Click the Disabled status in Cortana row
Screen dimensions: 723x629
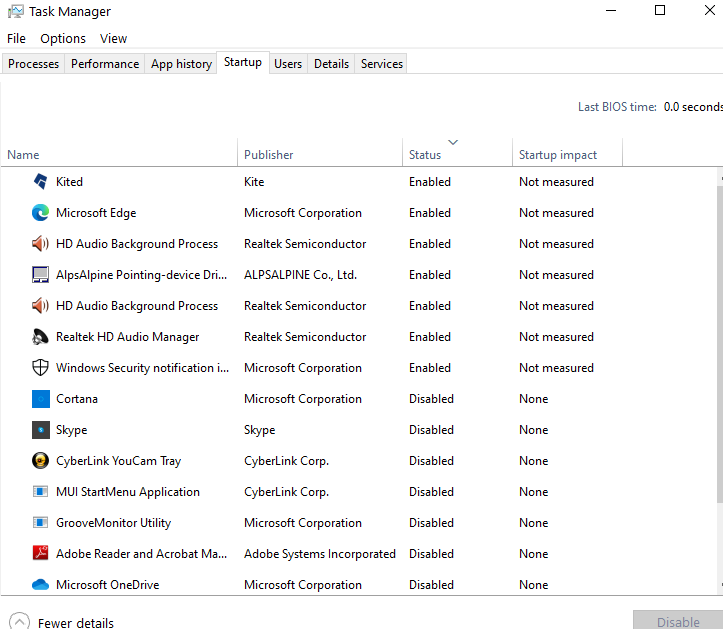(431, 399)
